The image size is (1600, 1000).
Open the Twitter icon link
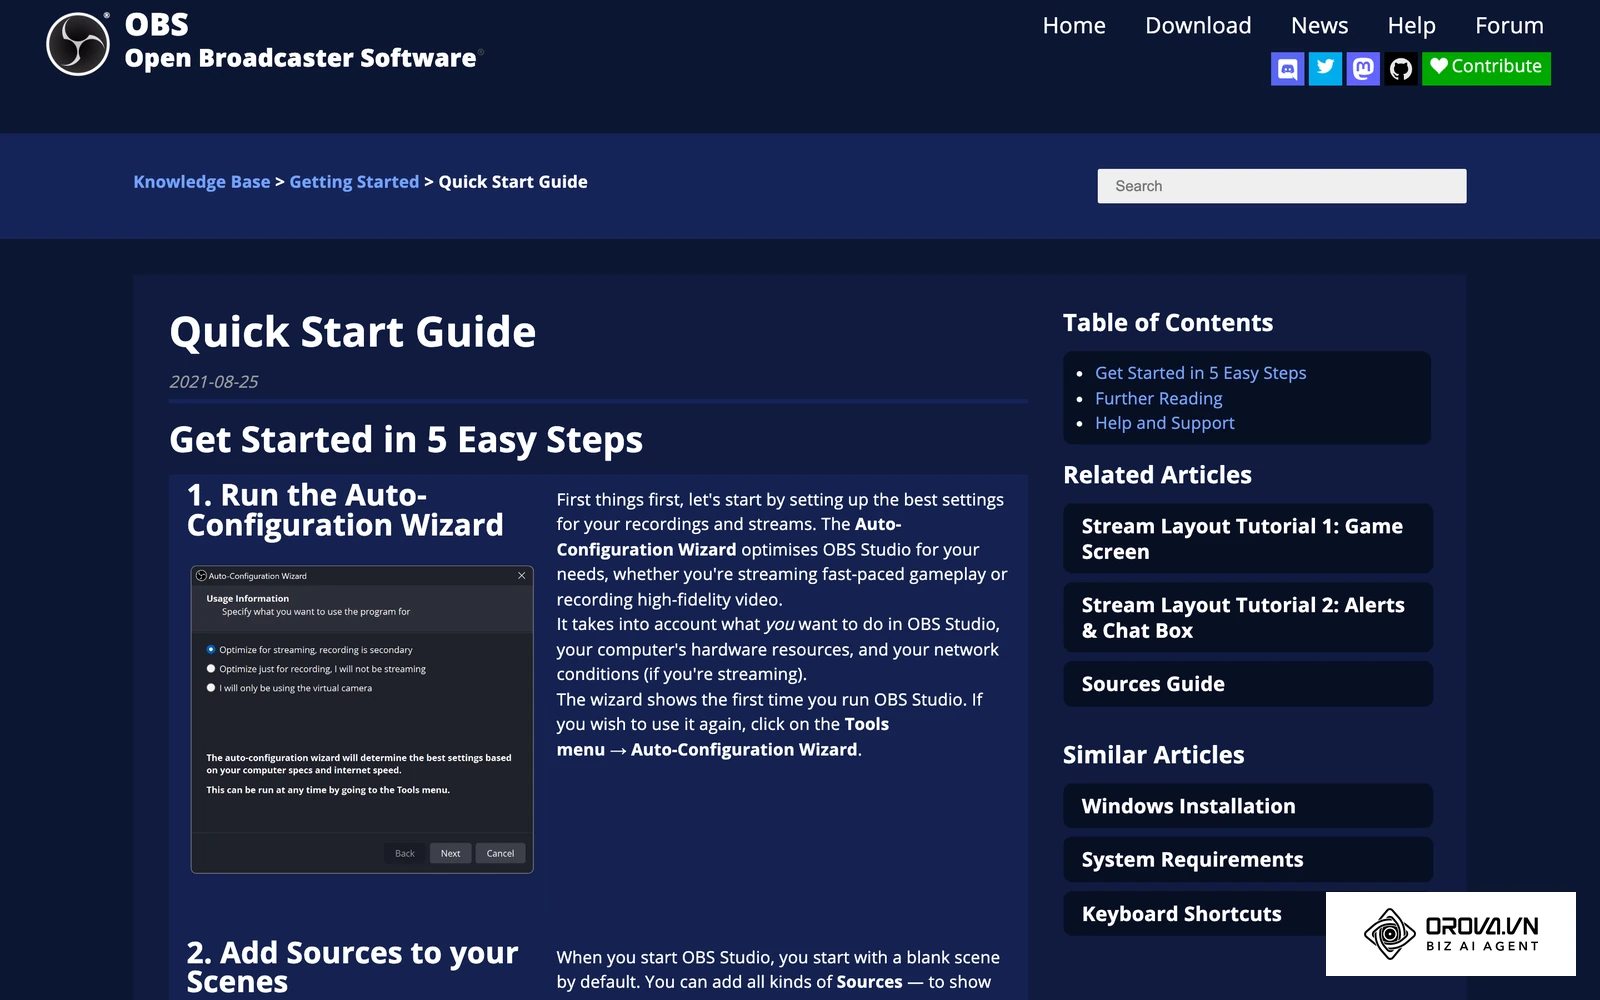click(x=1325, y=69)
